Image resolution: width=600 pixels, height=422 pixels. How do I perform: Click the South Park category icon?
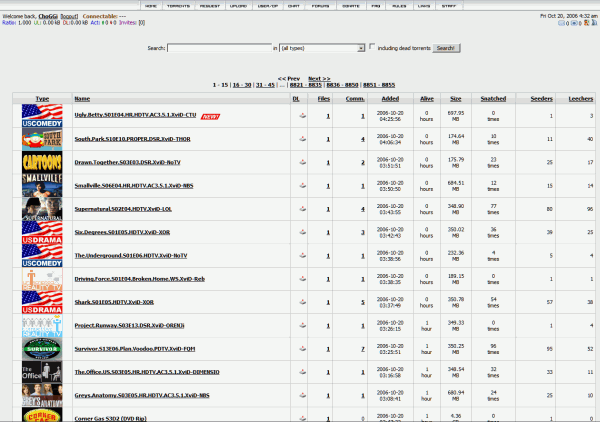[x=42, y=139]
